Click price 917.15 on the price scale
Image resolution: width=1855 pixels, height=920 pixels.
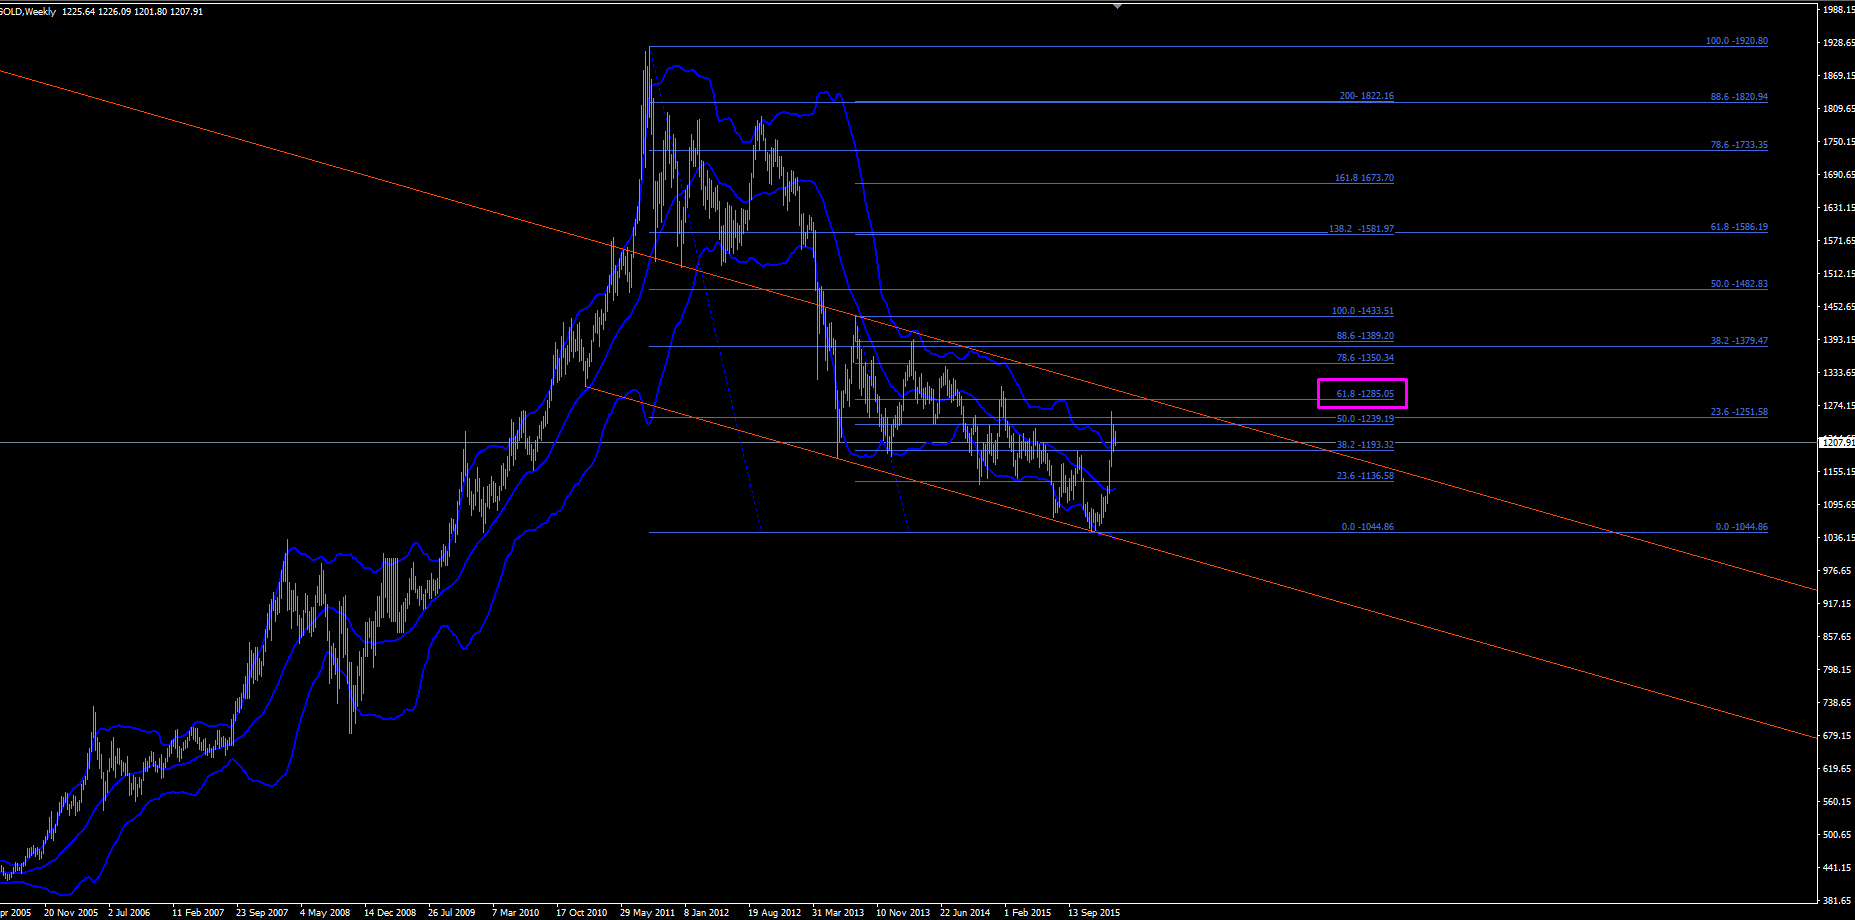coord(1839,604)
